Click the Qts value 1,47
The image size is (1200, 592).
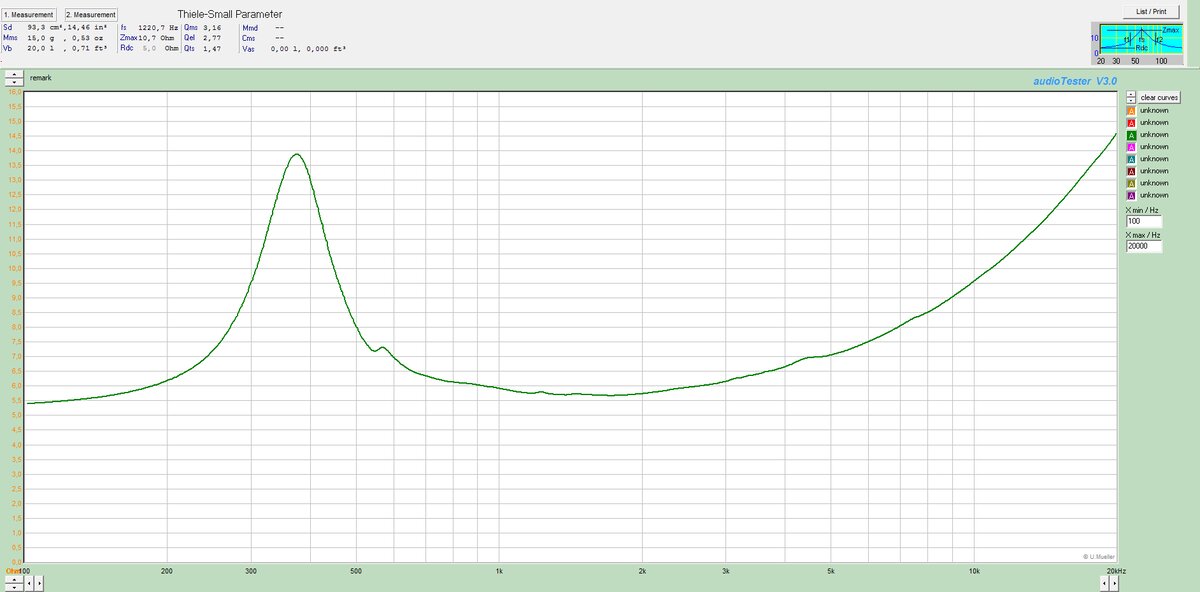click(x=212, y=48)
